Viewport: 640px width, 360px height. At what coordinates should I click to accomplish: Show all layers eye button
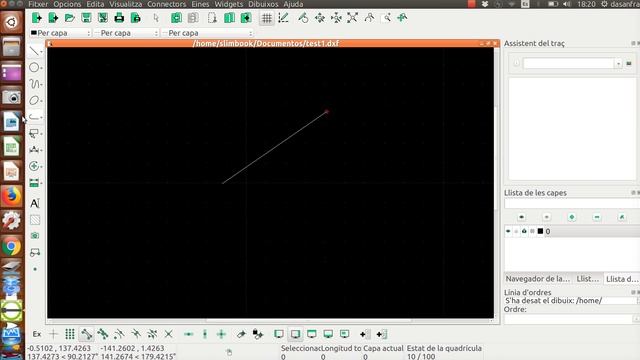coord(521,217)
